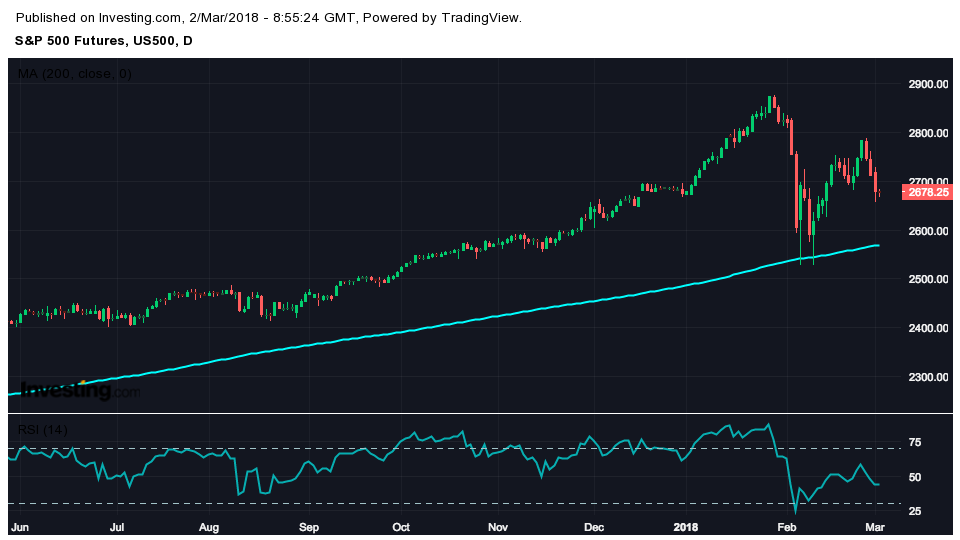Click the 2500.00 price axis label
Image resolution: width=960 pixels, height=540 pixels.
pos(928,279)
